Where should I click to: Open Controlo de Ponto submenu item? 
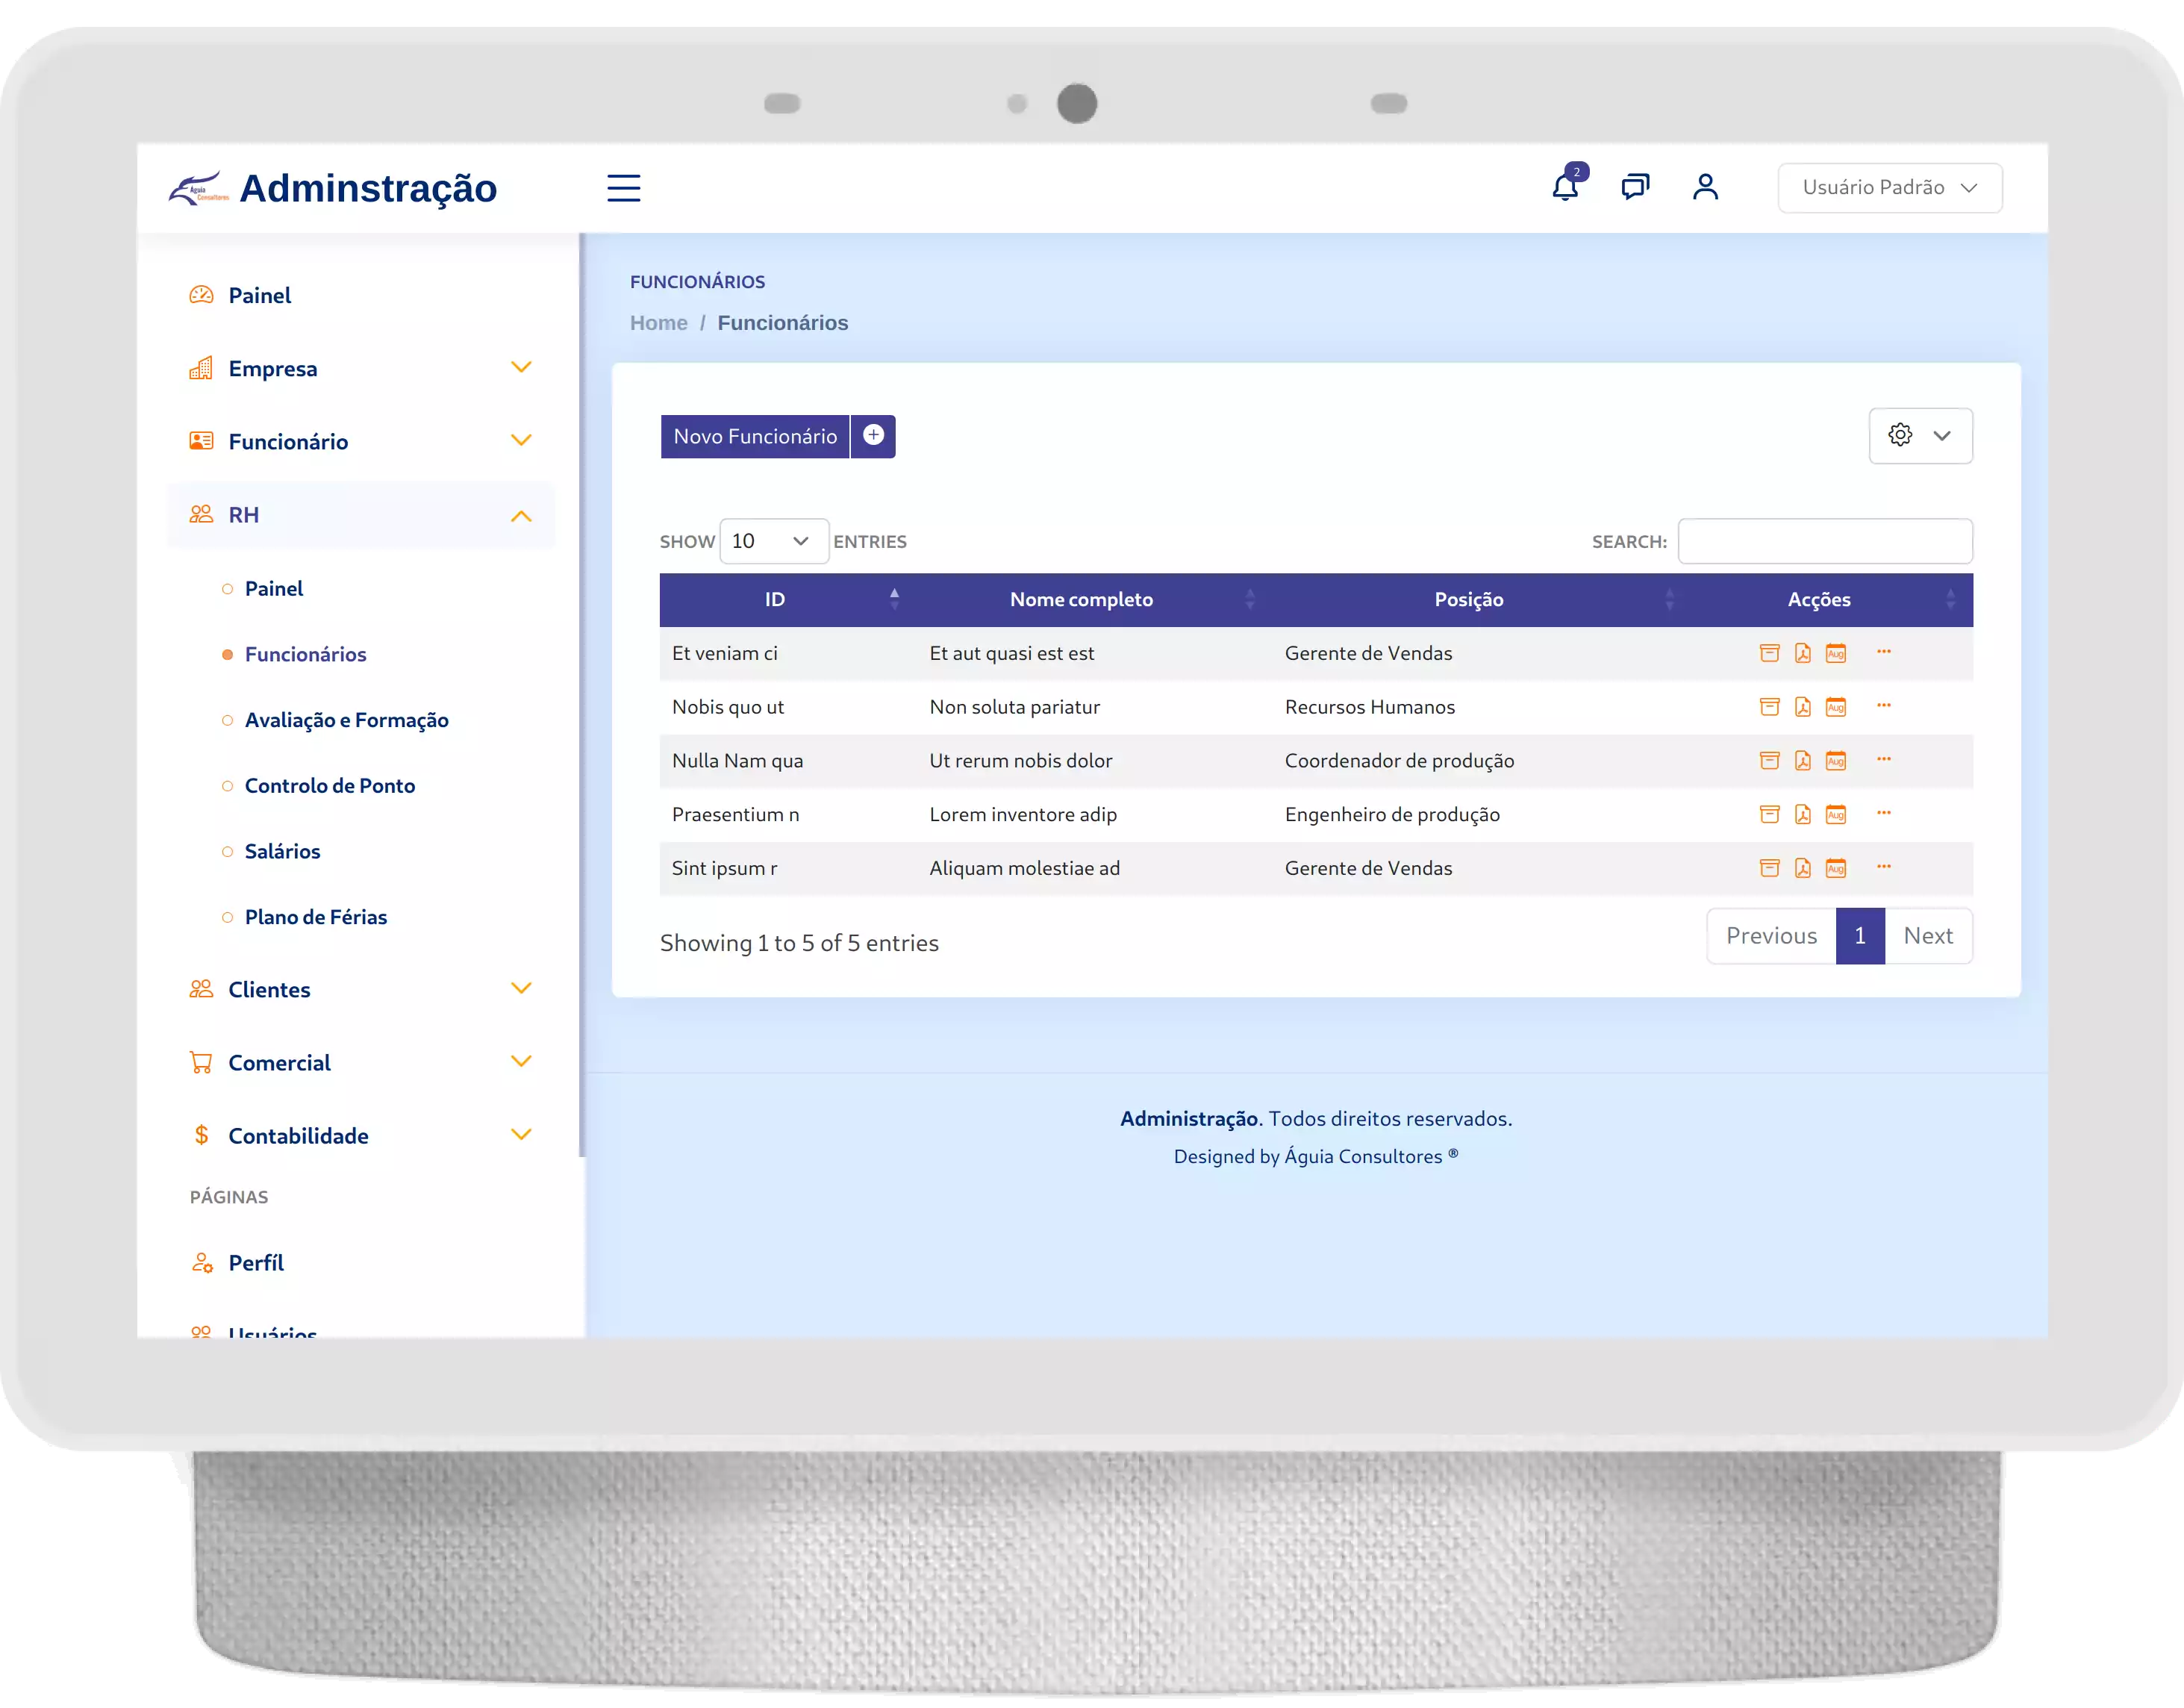(329, 786)
